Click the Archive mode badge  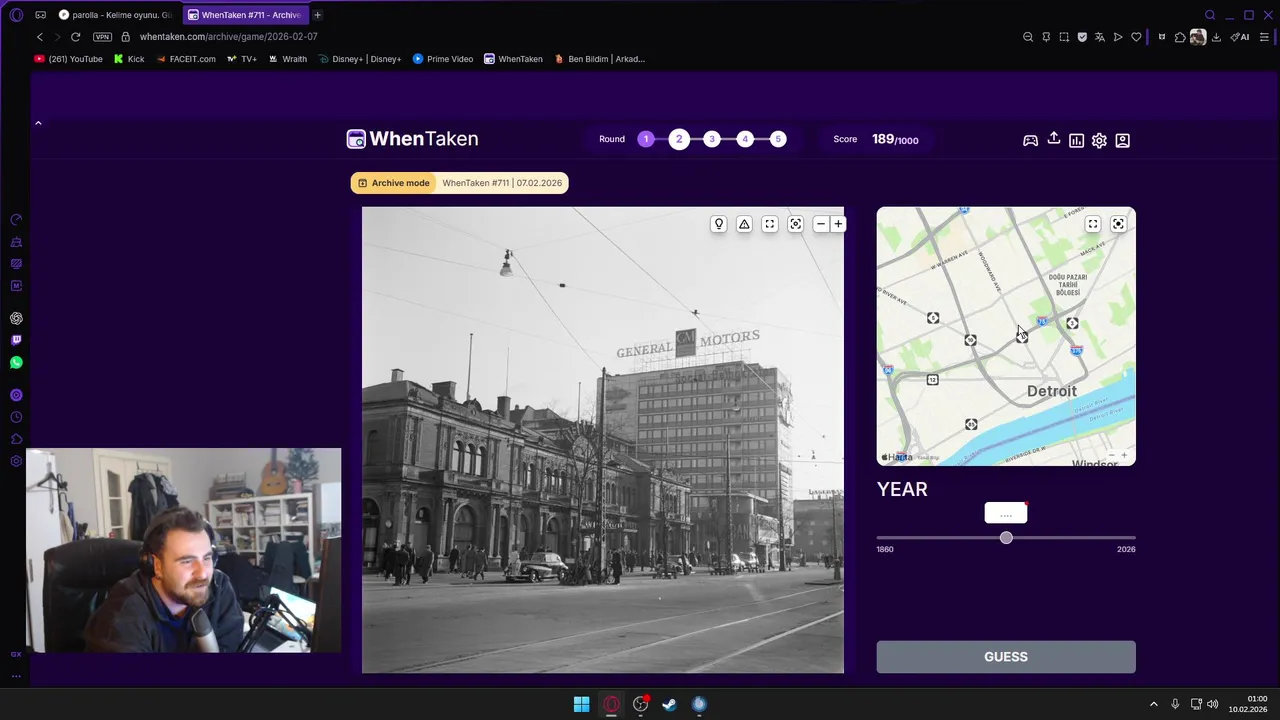pyautogui.click(x=393, y=183)
